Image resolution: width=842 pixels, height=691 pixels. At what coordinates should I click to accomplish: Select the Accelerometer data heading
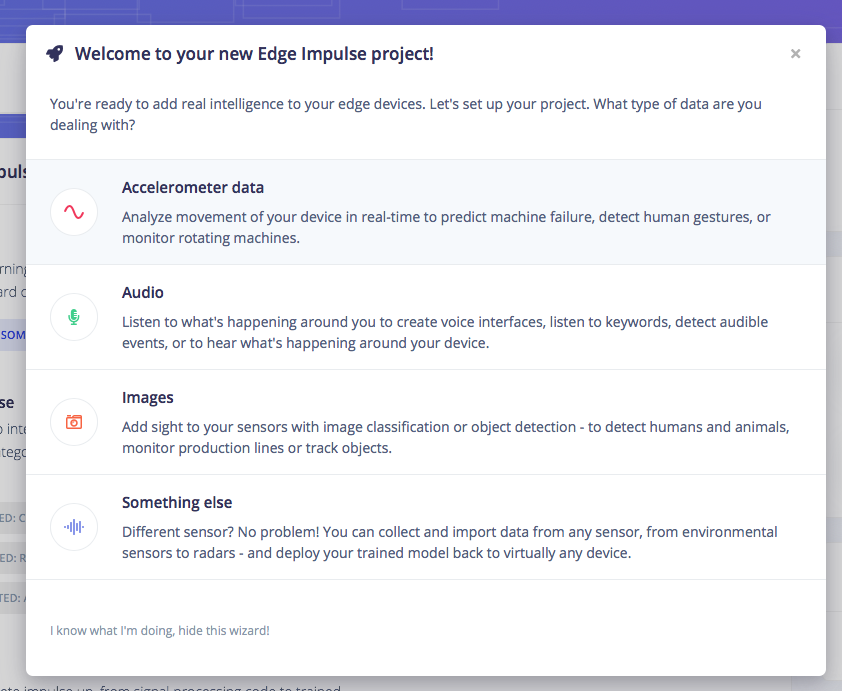point(193,187)
